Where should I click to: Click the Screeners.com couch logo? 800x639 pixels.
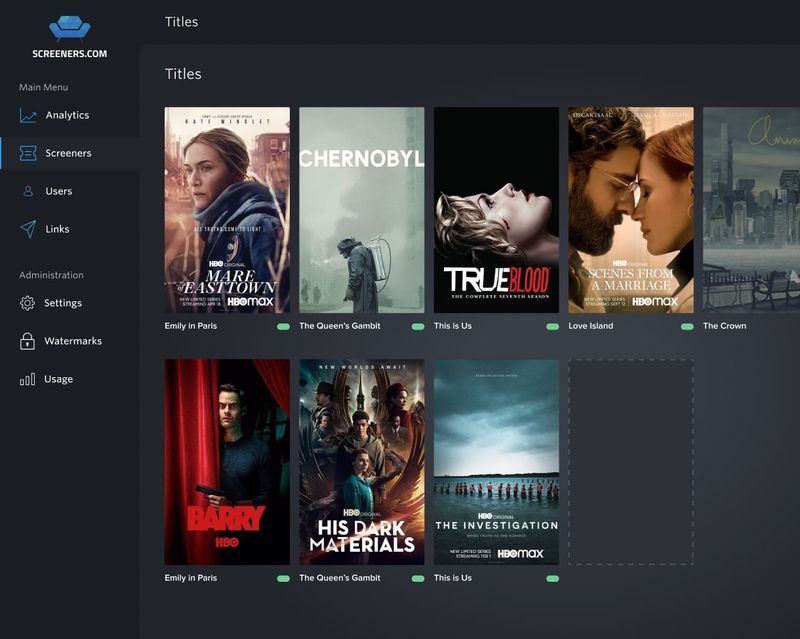coord(69,28)
